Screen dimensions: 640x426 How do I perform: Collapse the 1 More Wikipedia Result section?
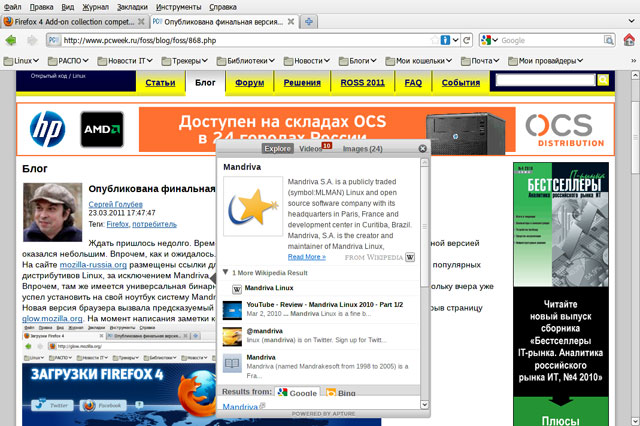[x=226, y=272]
